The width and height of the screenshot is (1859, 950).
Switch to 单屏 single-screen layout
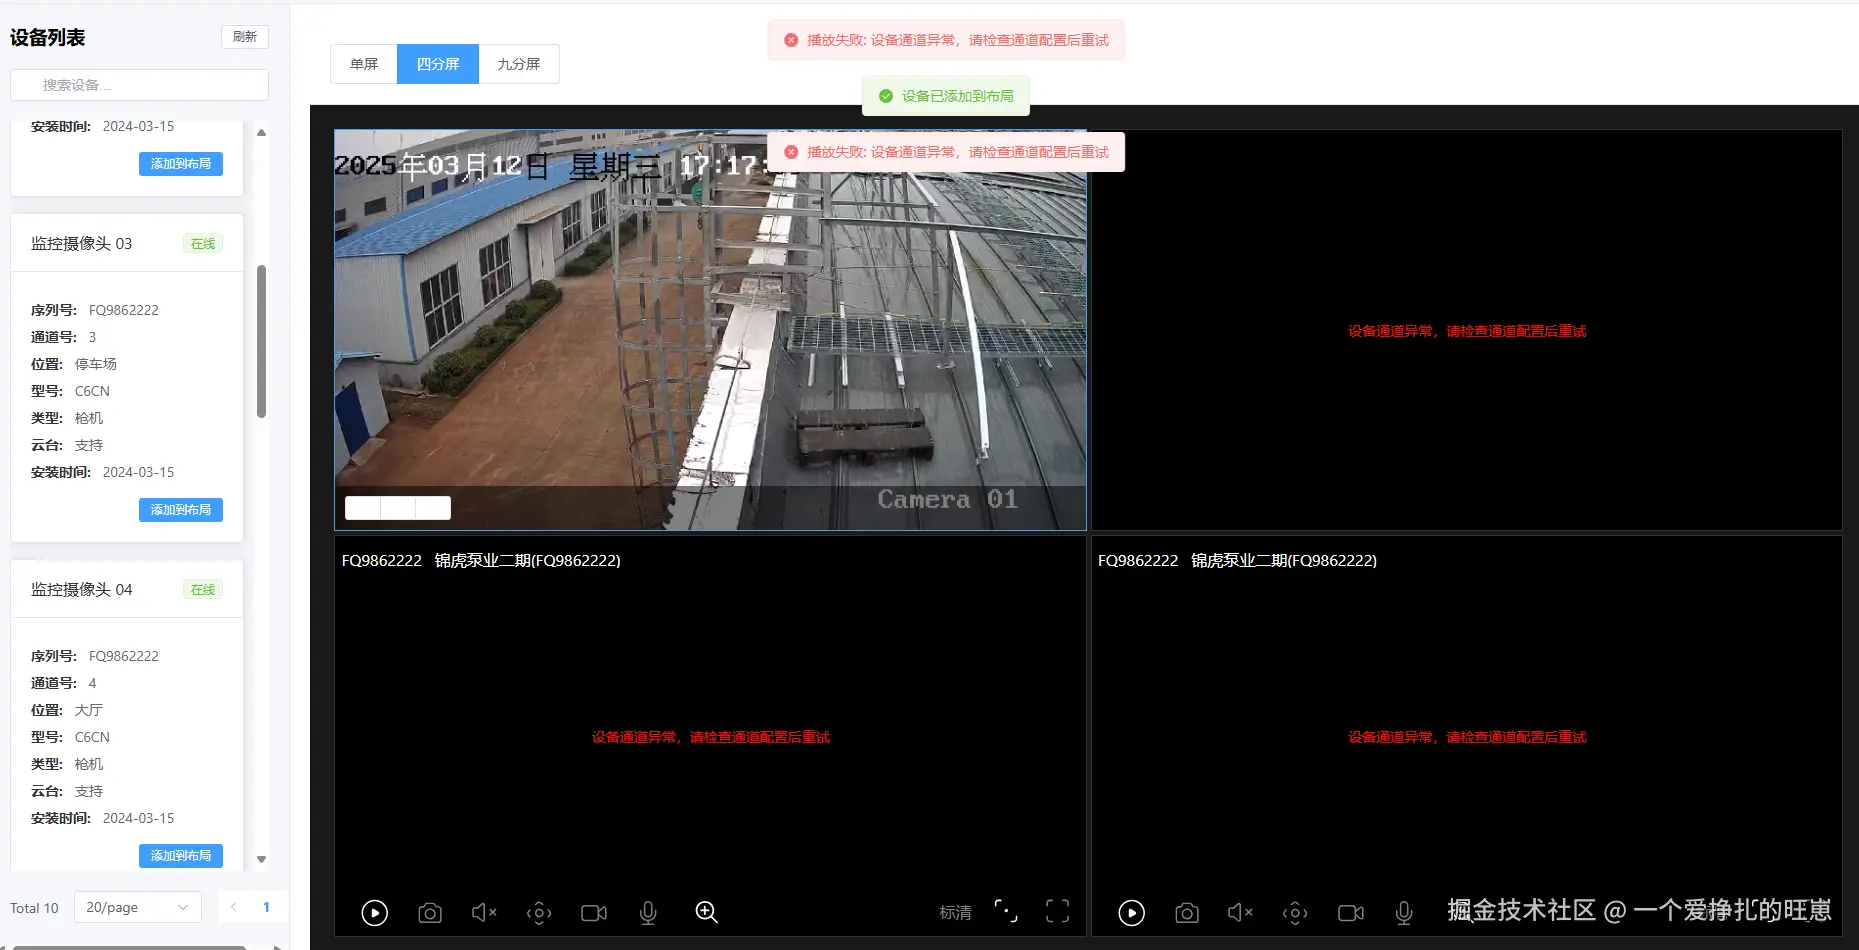click(x=364, y=64)
